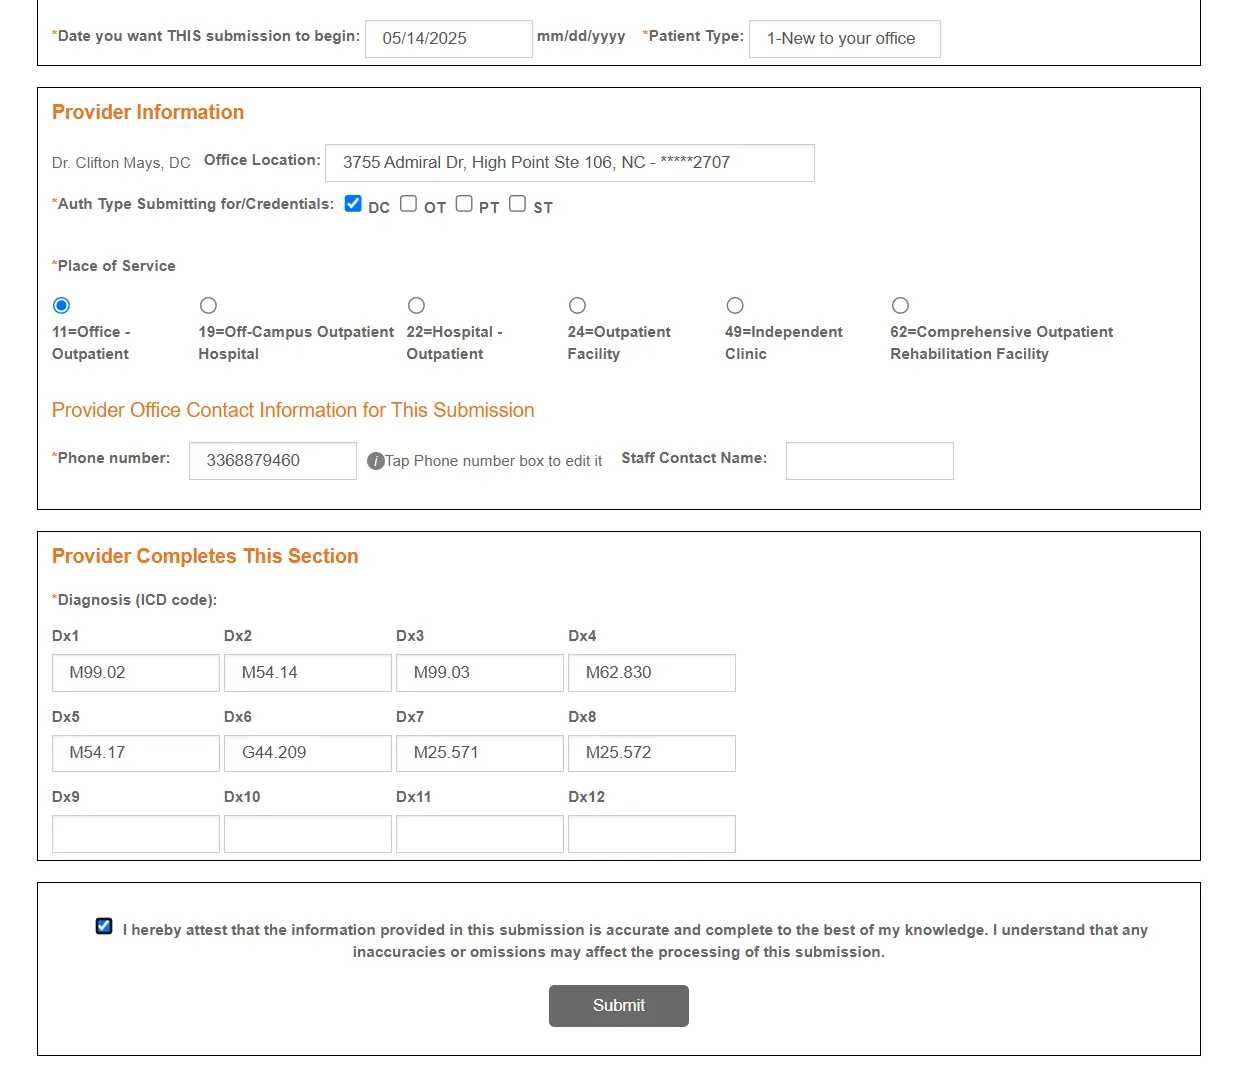Click the submission begin date field
This screenshot has height=1073, width=1241.
449,39
